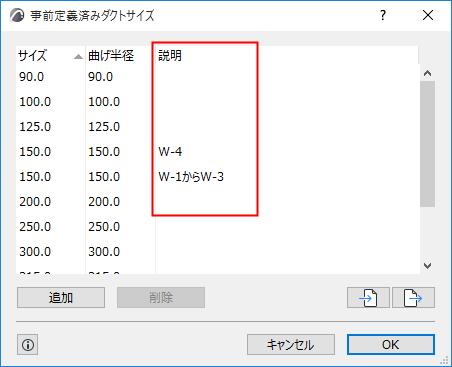Click the 100.0 bend radius cell
Screen dimensions: 452x367
[104, 102]
